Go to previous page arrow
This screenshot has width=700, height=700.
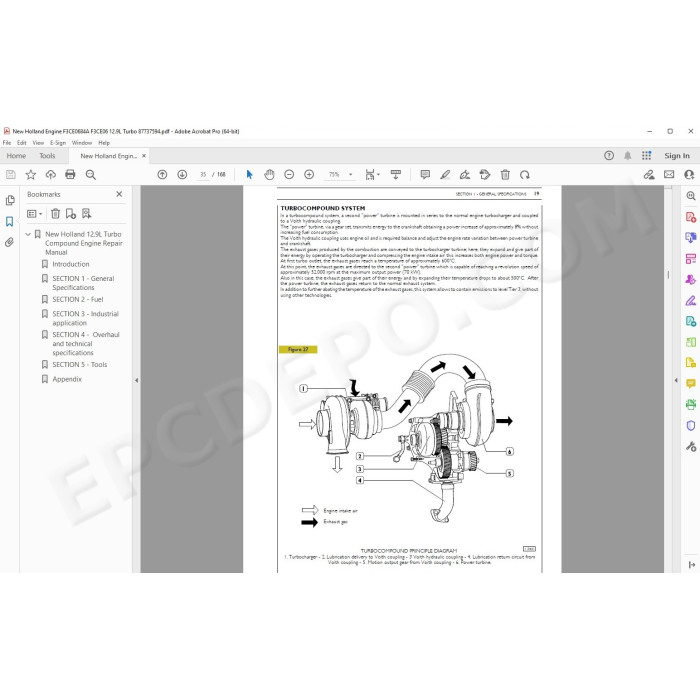[162, 175]
